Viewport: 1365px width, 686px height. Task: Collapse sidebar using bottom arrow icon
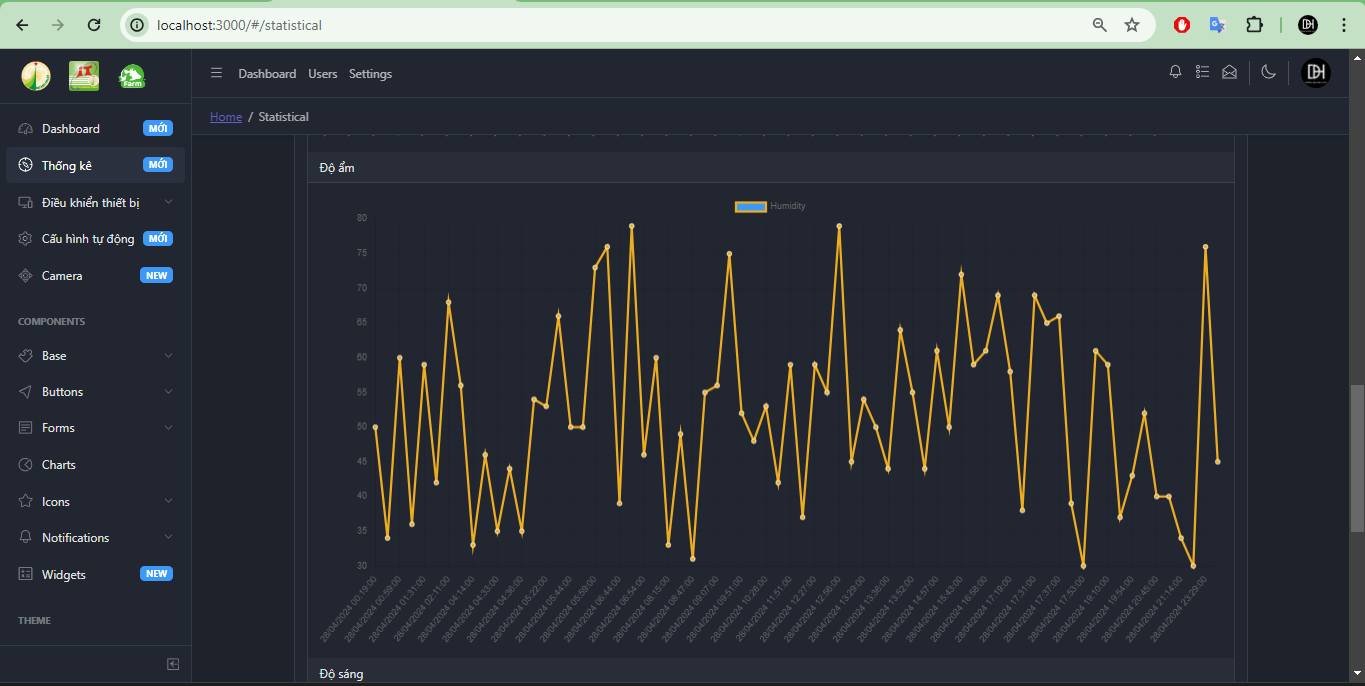tap(173, 664)
